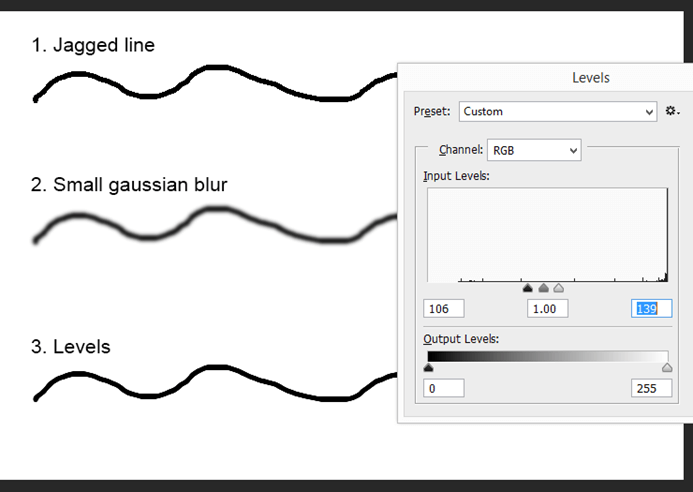
Task: Select the shadow input field showing 106
Action: pos(443,309)
